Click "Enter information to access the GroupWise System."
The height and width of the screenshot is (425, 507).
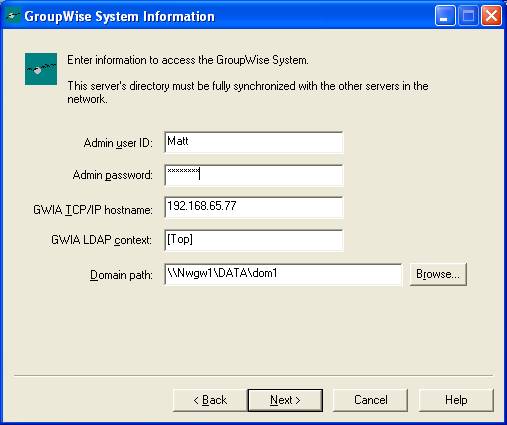pos(188,60)
